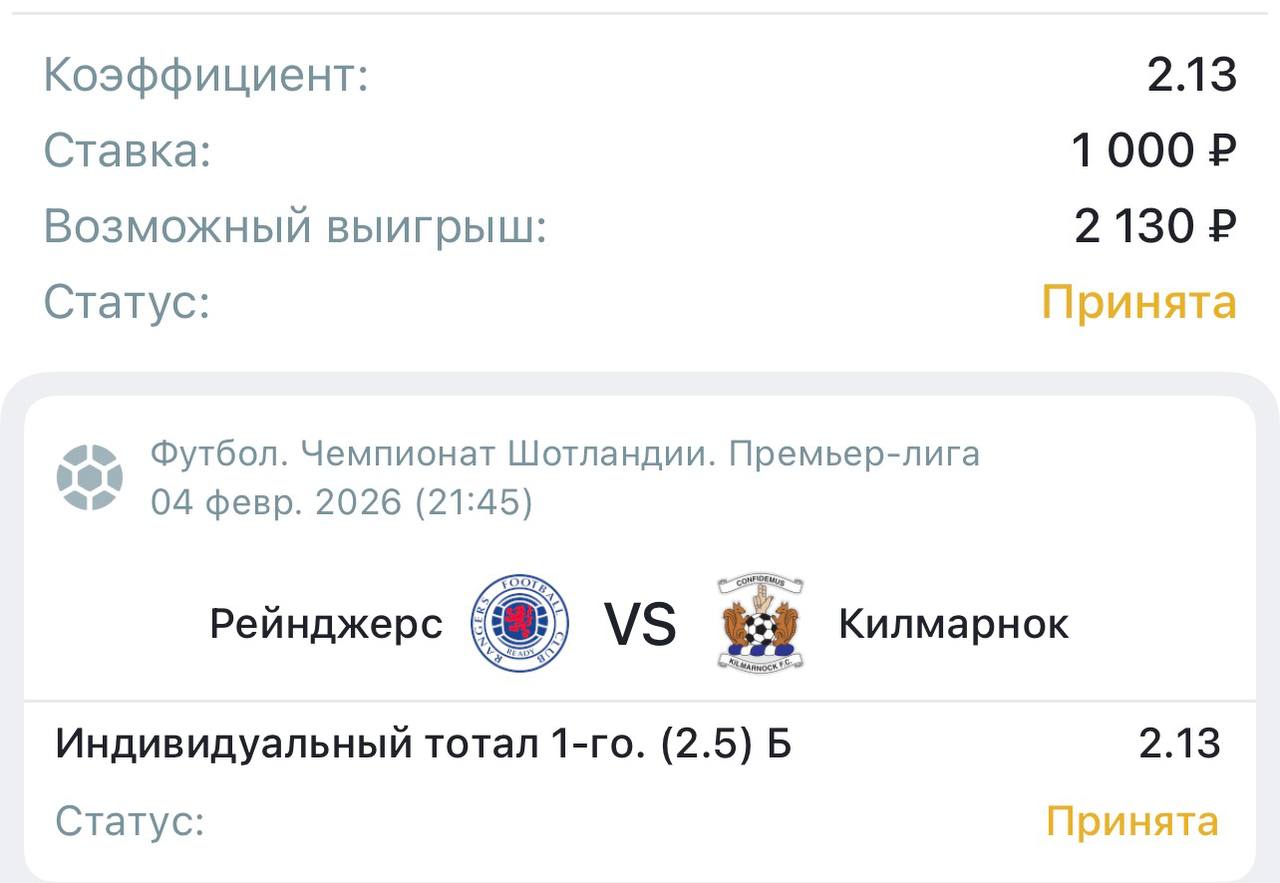
Task: Click the Rangers club crest
Action: click(520, 623)
